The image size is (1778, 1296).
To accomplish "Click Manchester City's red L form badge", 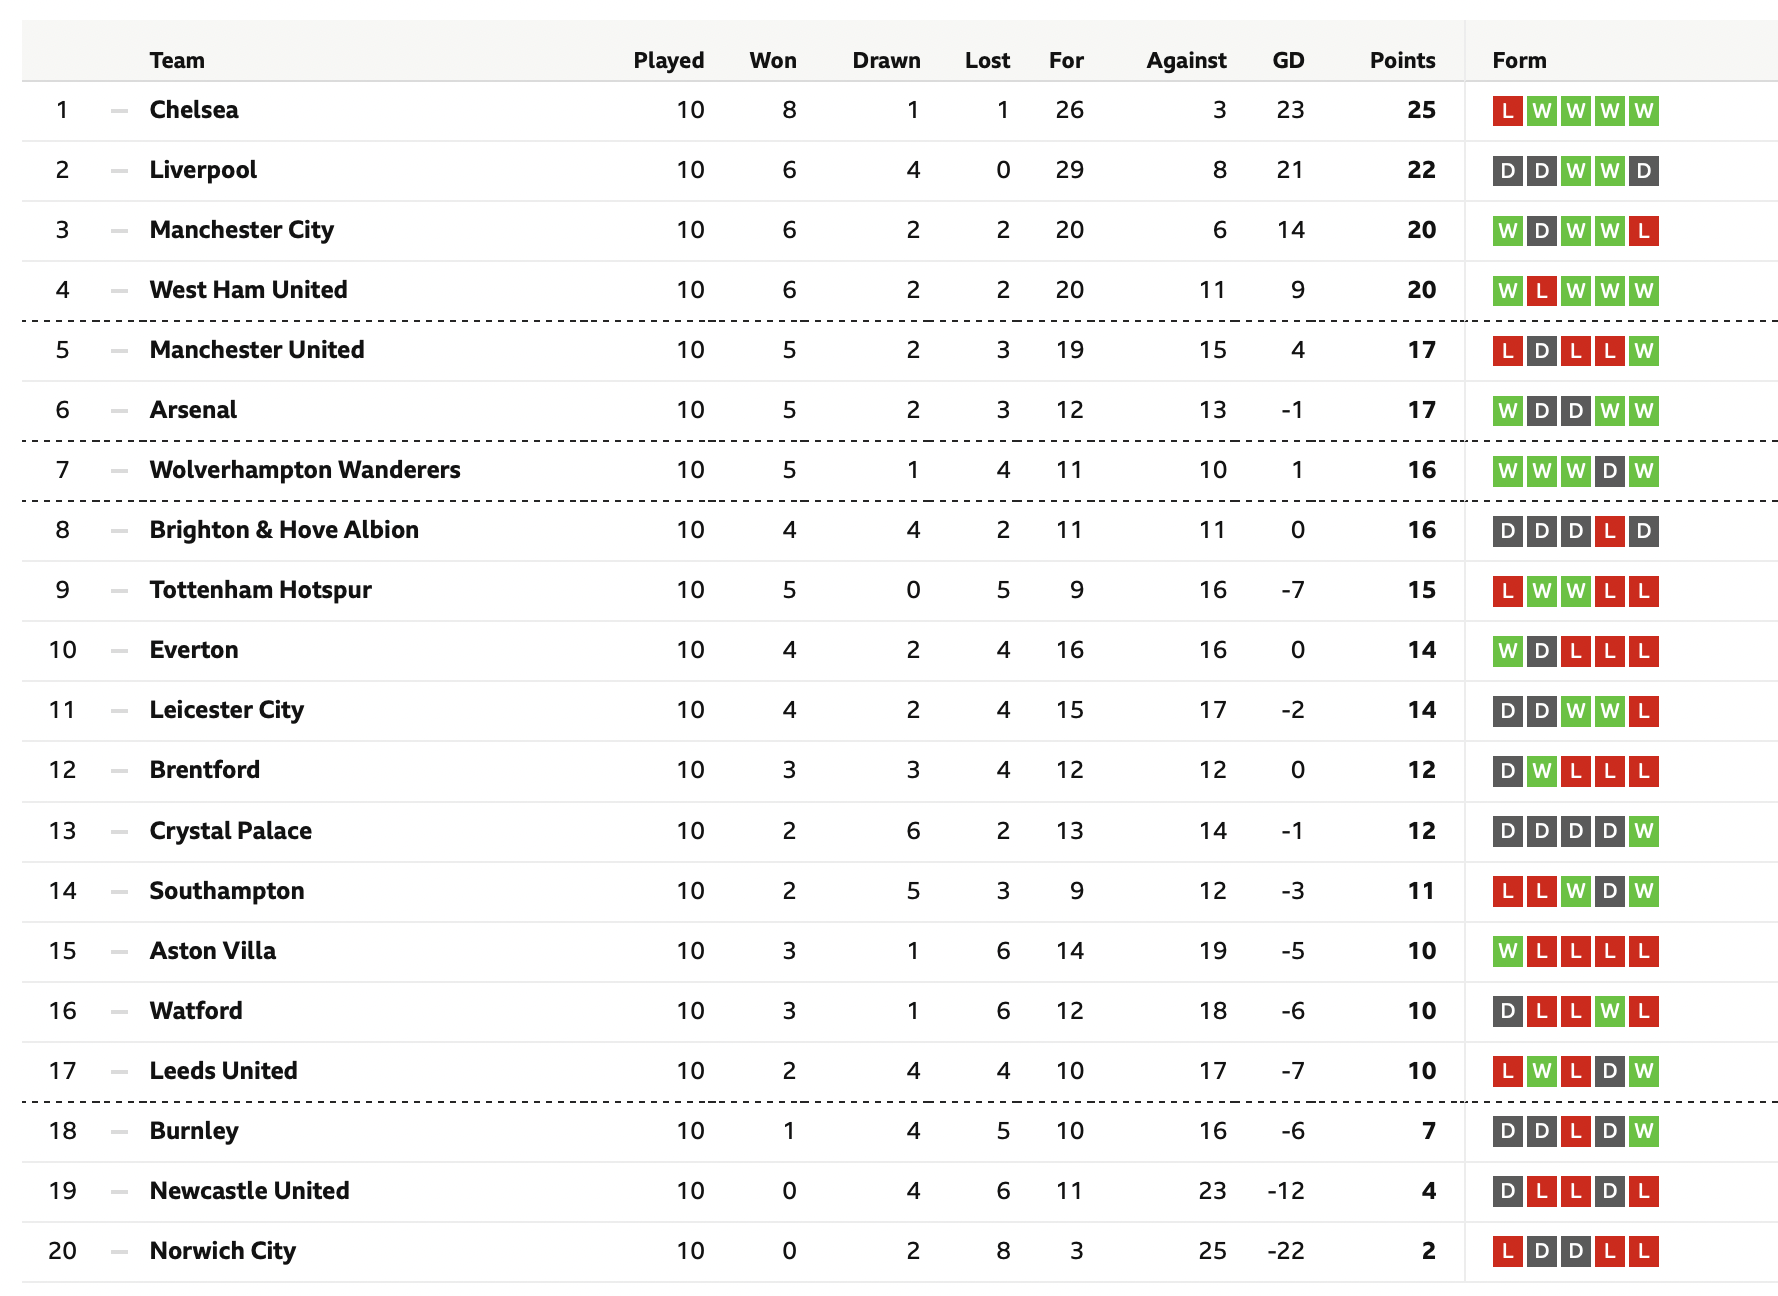I will [x=1643, y=231].
